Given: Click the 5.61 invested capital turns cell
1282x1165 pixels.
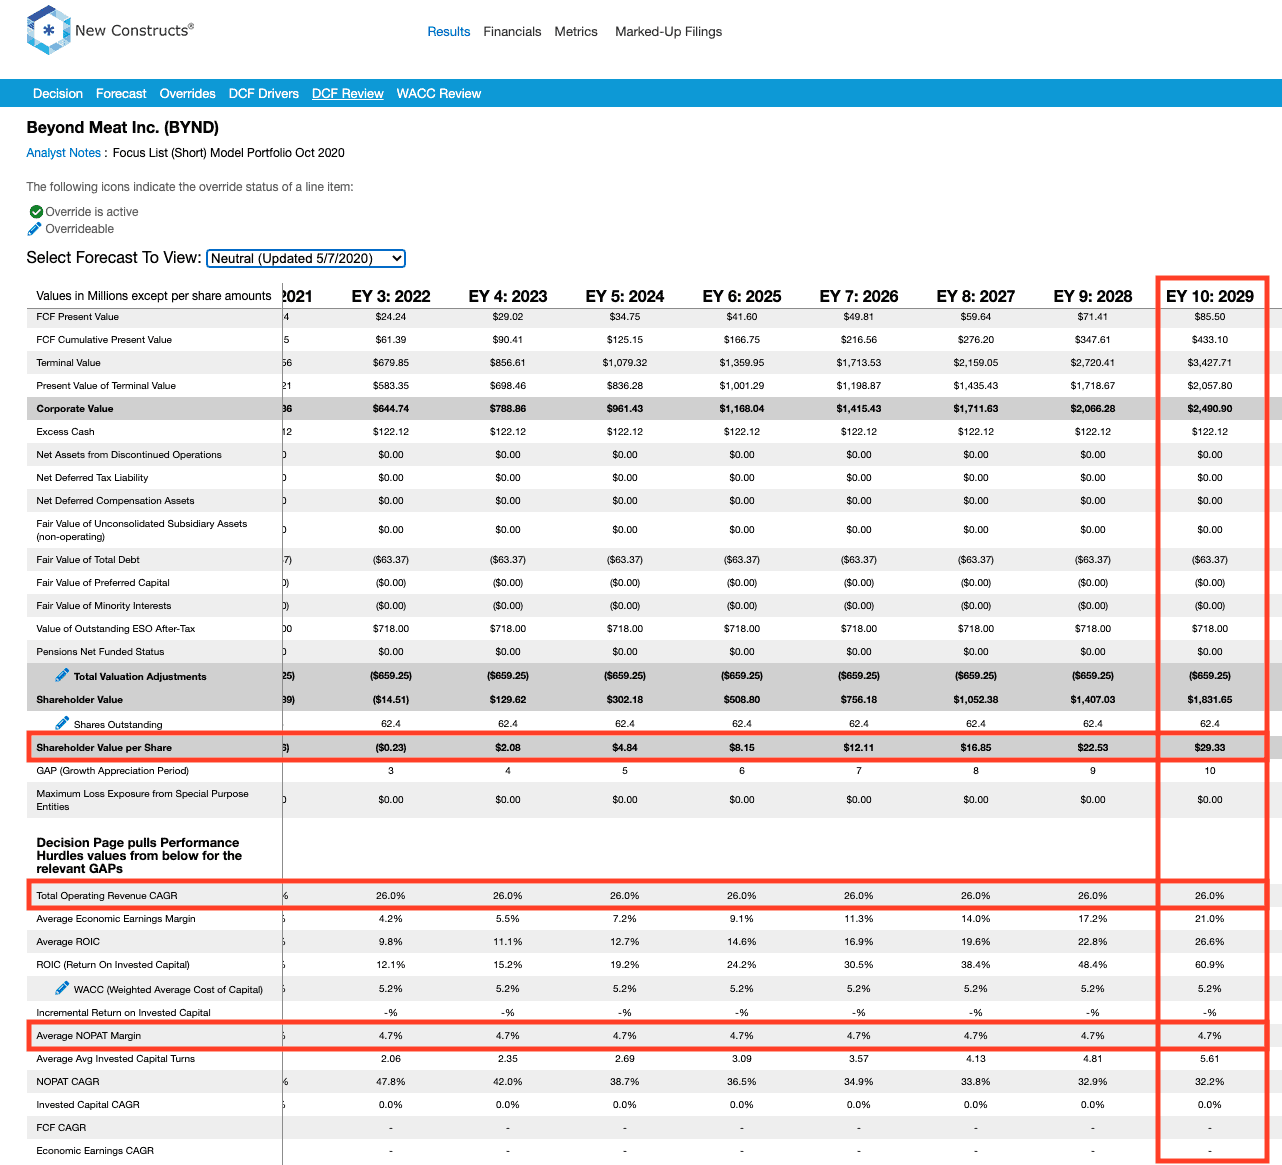Looking at the screenshot, I should point(1210,1058).
